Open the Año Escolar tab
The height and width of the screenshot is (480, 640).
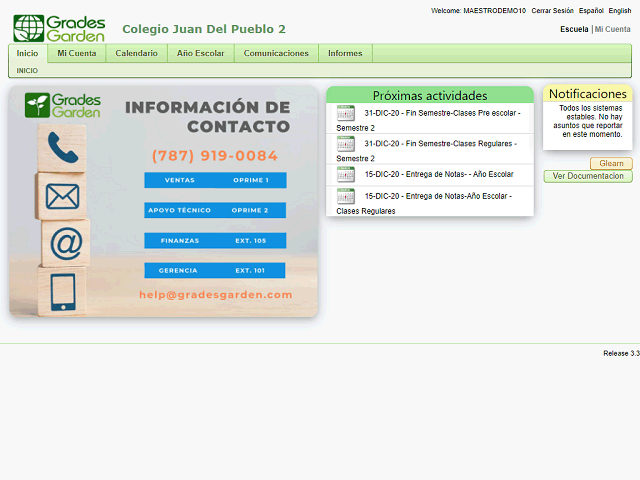tap(200, 53)
